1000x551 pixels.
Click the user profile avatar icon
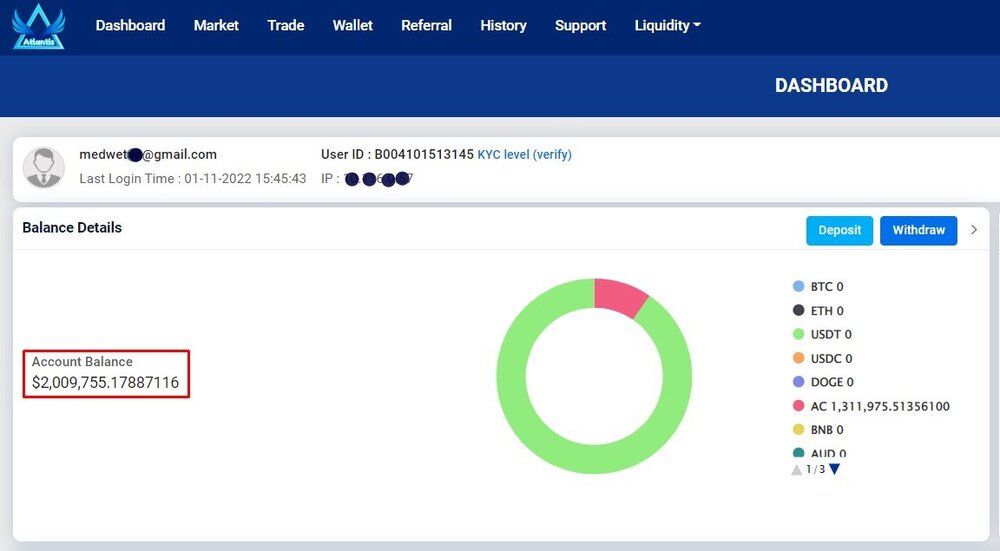(x=44, y=168)
